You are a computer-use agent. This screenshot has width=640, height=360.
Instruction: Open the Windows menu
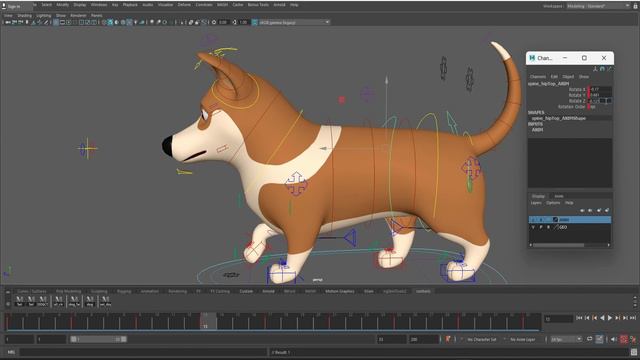click(x=99, y=5)
